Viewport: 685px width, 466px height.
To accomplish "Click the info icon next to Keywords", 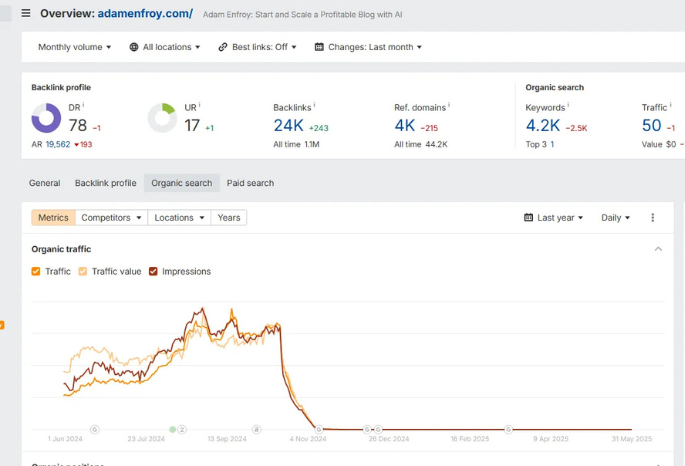I will tap(568, 104).
